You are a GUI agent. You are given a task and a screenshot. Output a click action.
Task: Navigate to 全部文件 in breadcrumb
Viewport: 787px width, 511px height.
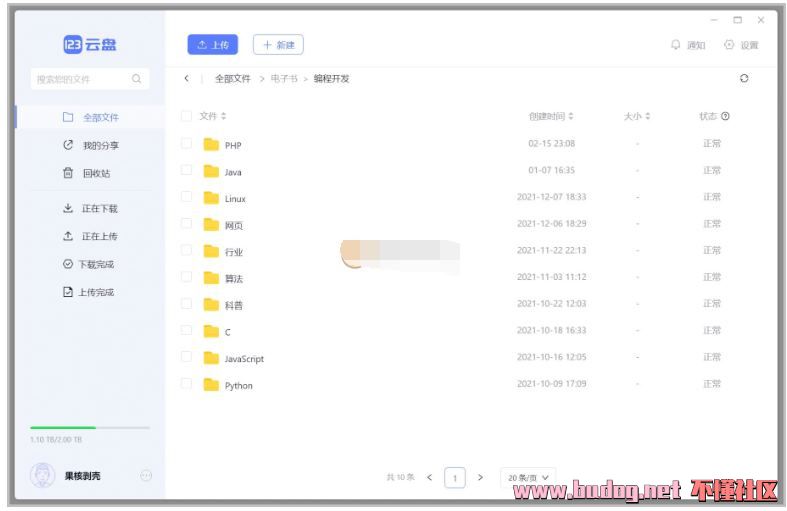pos(232,79)
